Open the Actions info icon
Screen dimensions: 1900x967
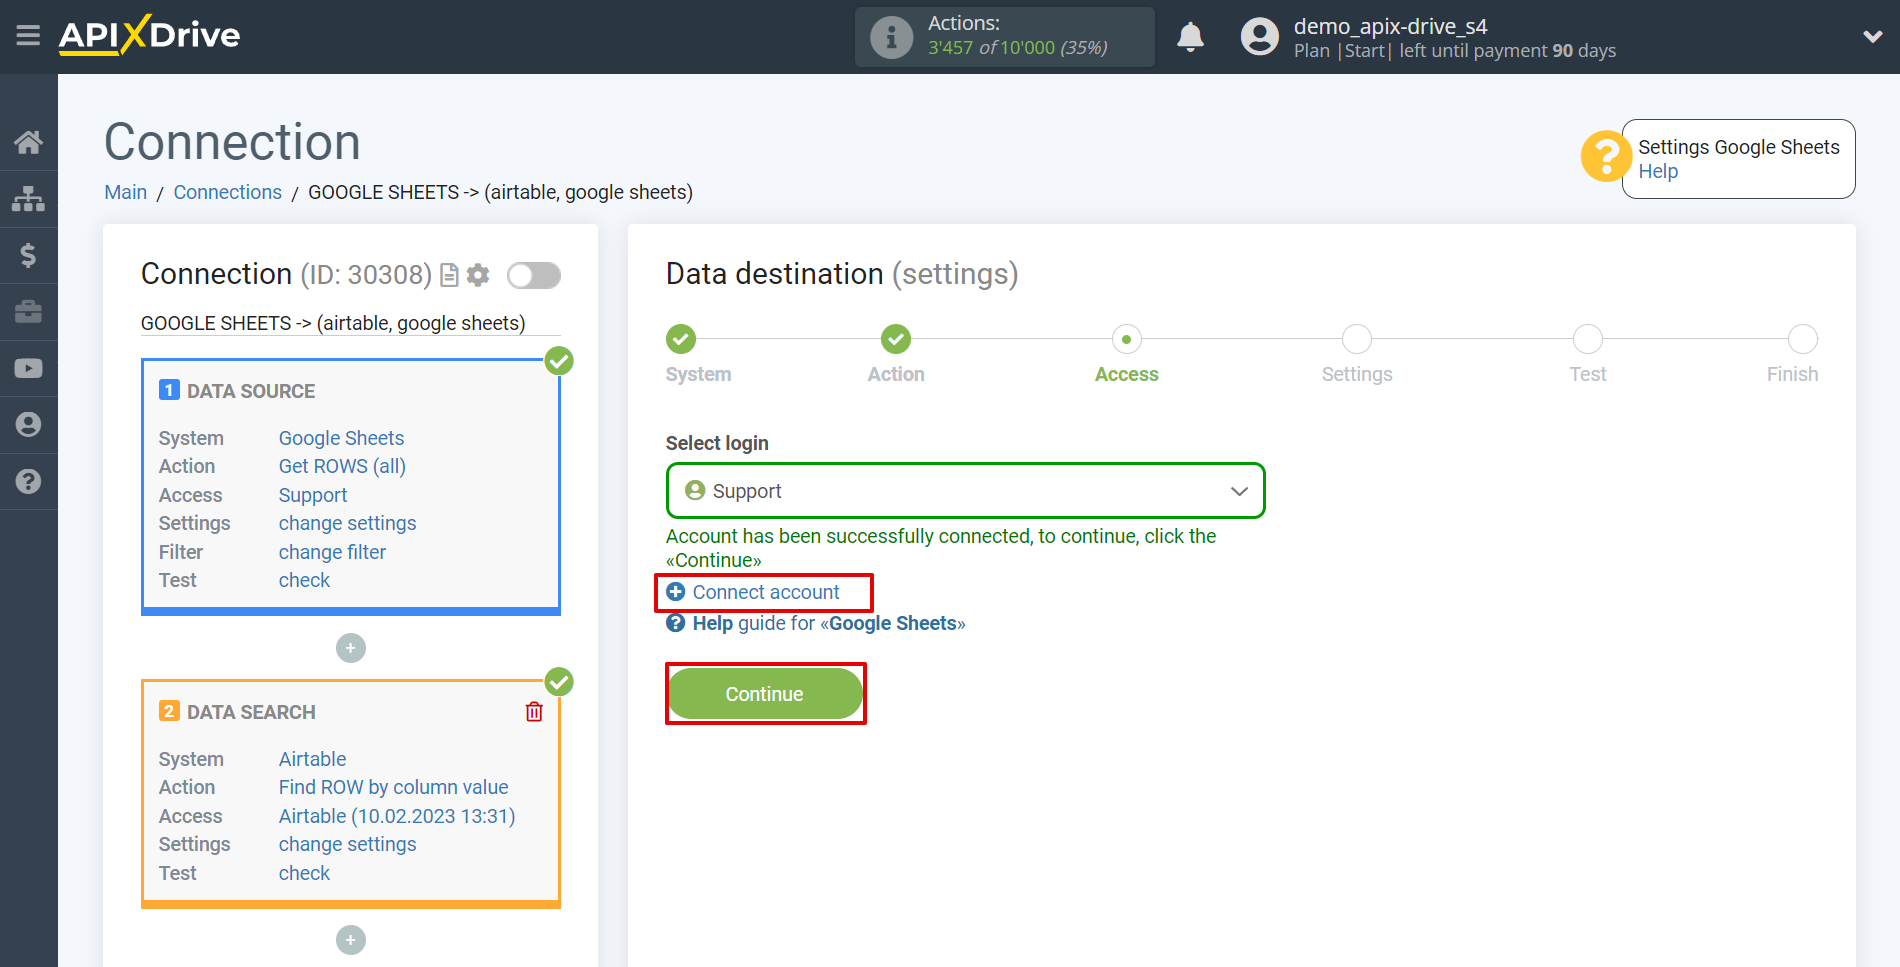click(x=891, y=37)
